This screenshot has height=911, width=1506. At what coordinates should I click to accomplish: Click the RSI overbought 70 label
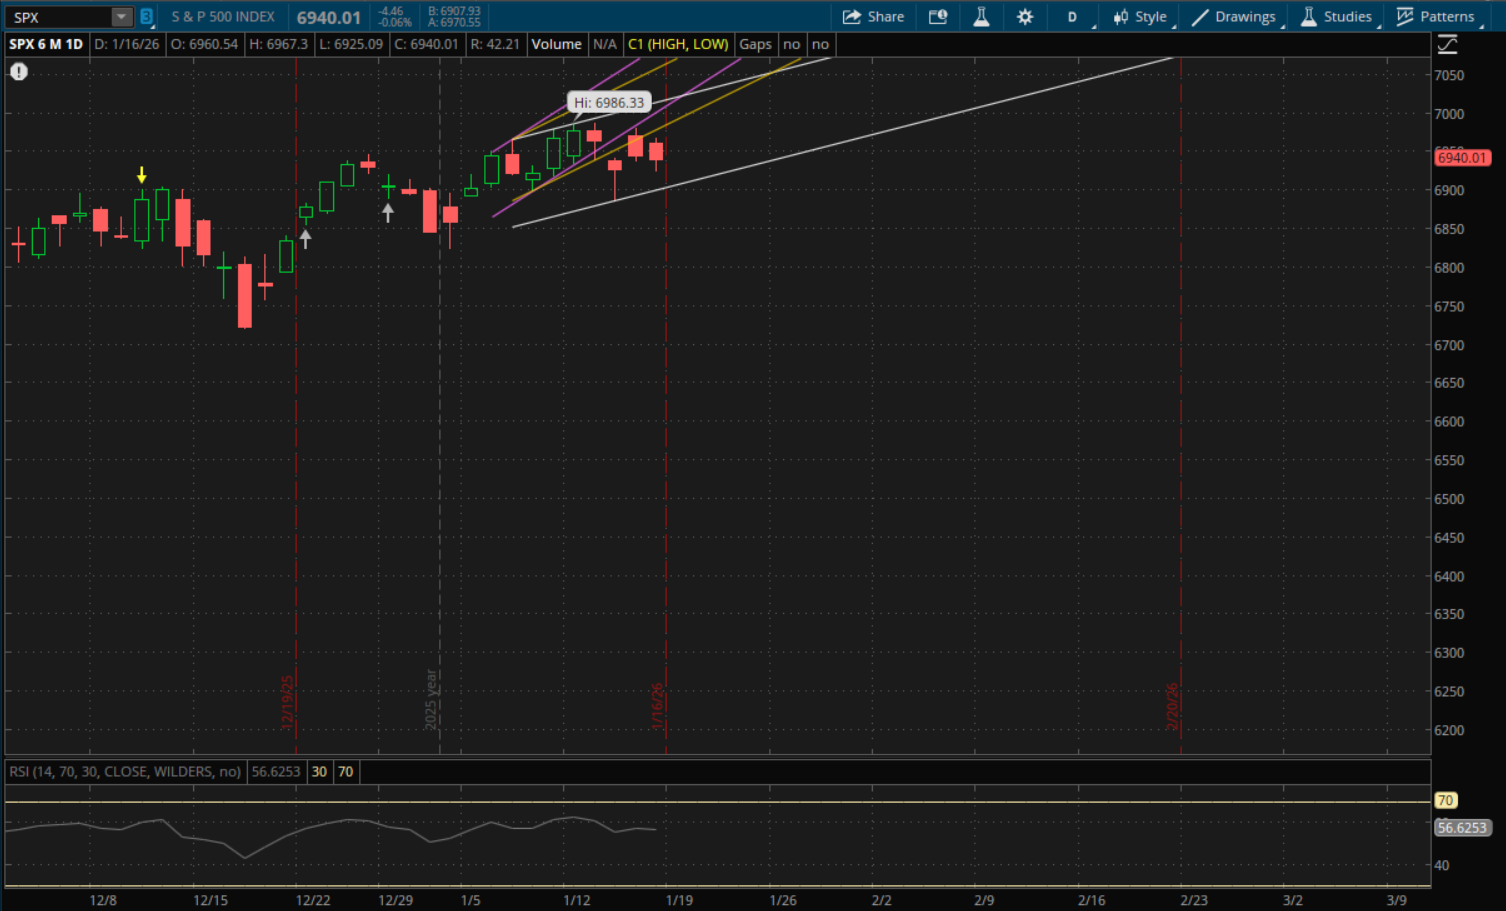coord(346,772)
